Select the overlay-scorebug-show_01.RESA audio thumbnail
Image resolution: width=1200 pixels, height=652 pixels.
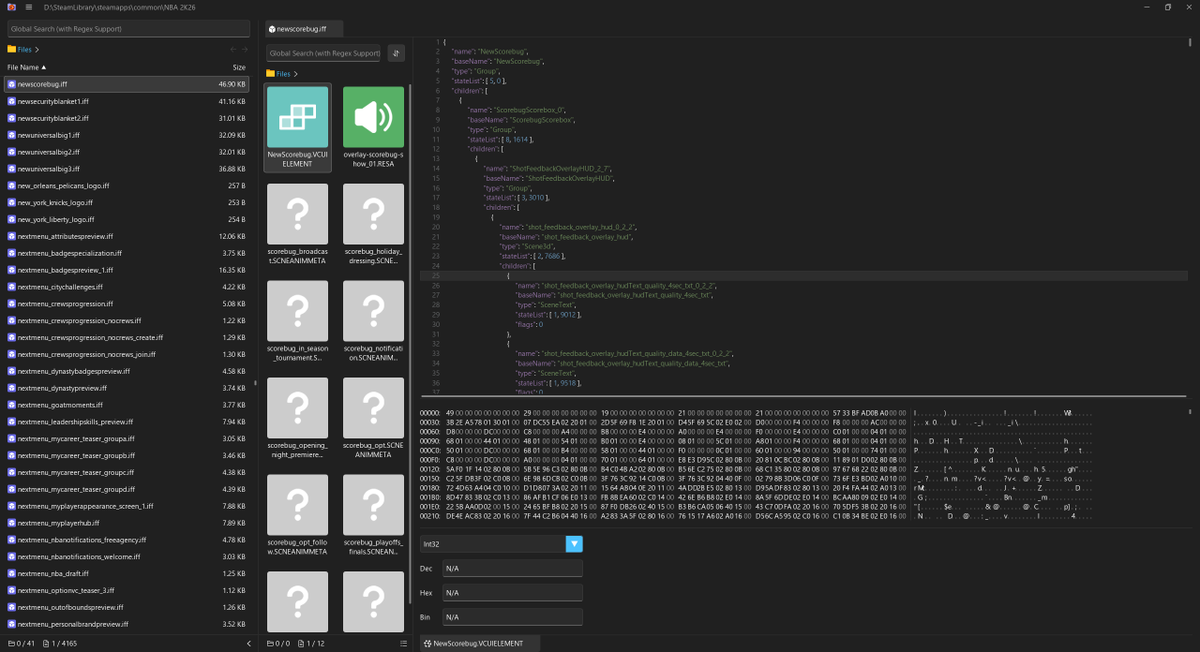pos(373,127)
